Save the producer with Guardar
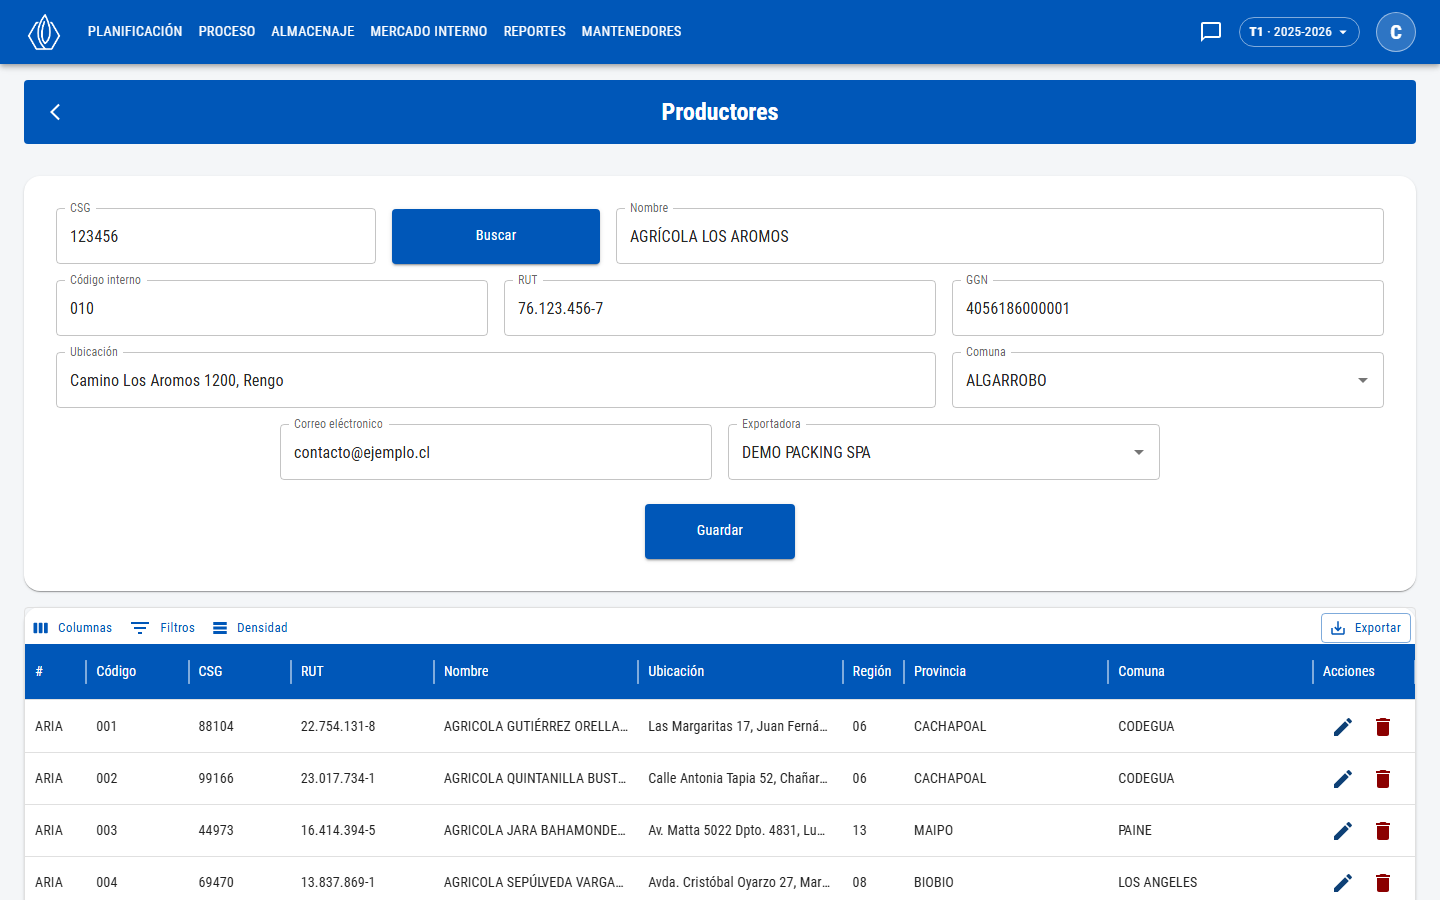The height and width of the screenshot is (900, 1440). click(x=720, y=531)
